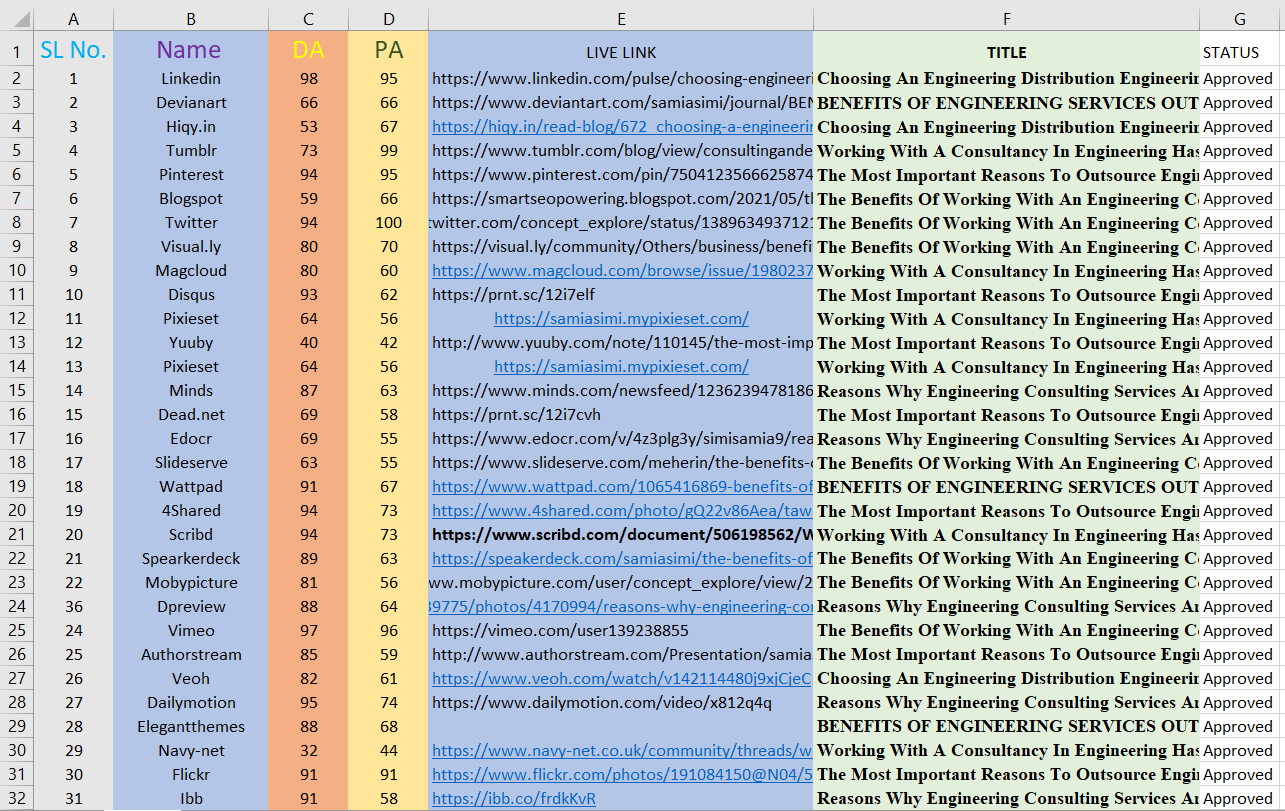Image resolution: width=1285 pixels, height=811 pixels.
Task: Open the Hiqy.in read-blog hyperlink
Action: coord(621,126)
